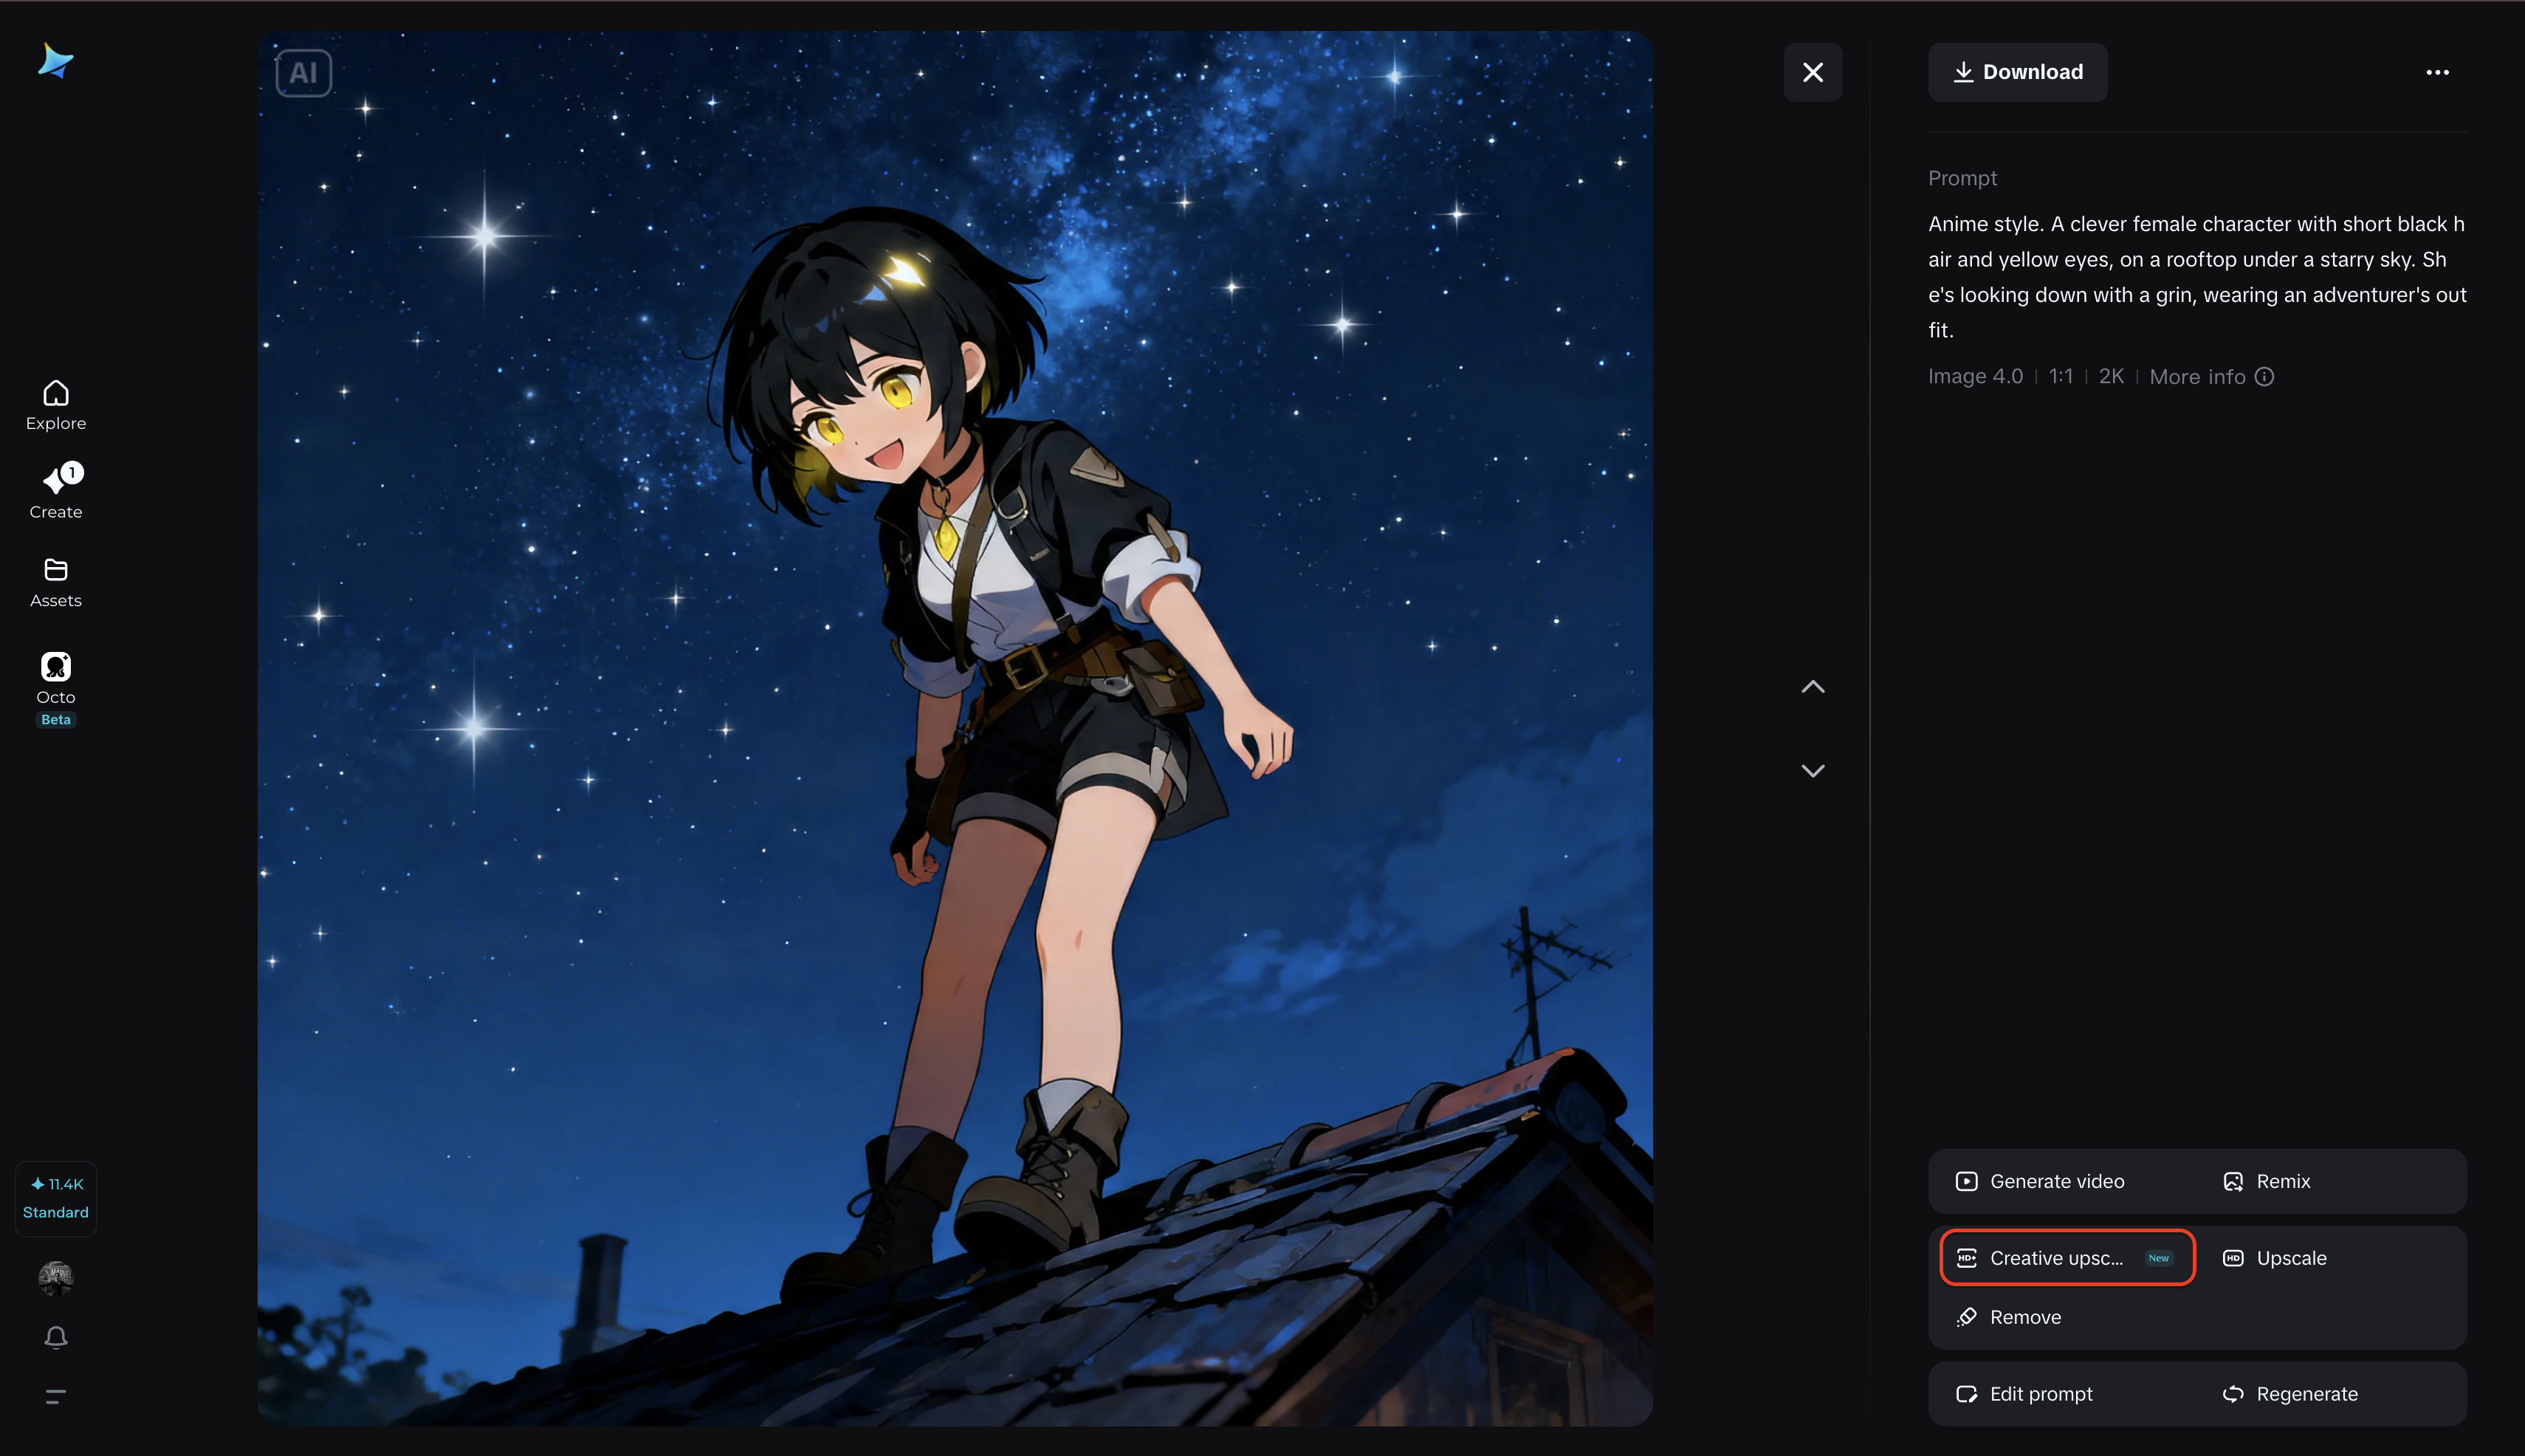Image resolution: width=2525 pixels, height=1456 pixels.
Task: Click the '2K' resolution label
Action: [2111, 377]
